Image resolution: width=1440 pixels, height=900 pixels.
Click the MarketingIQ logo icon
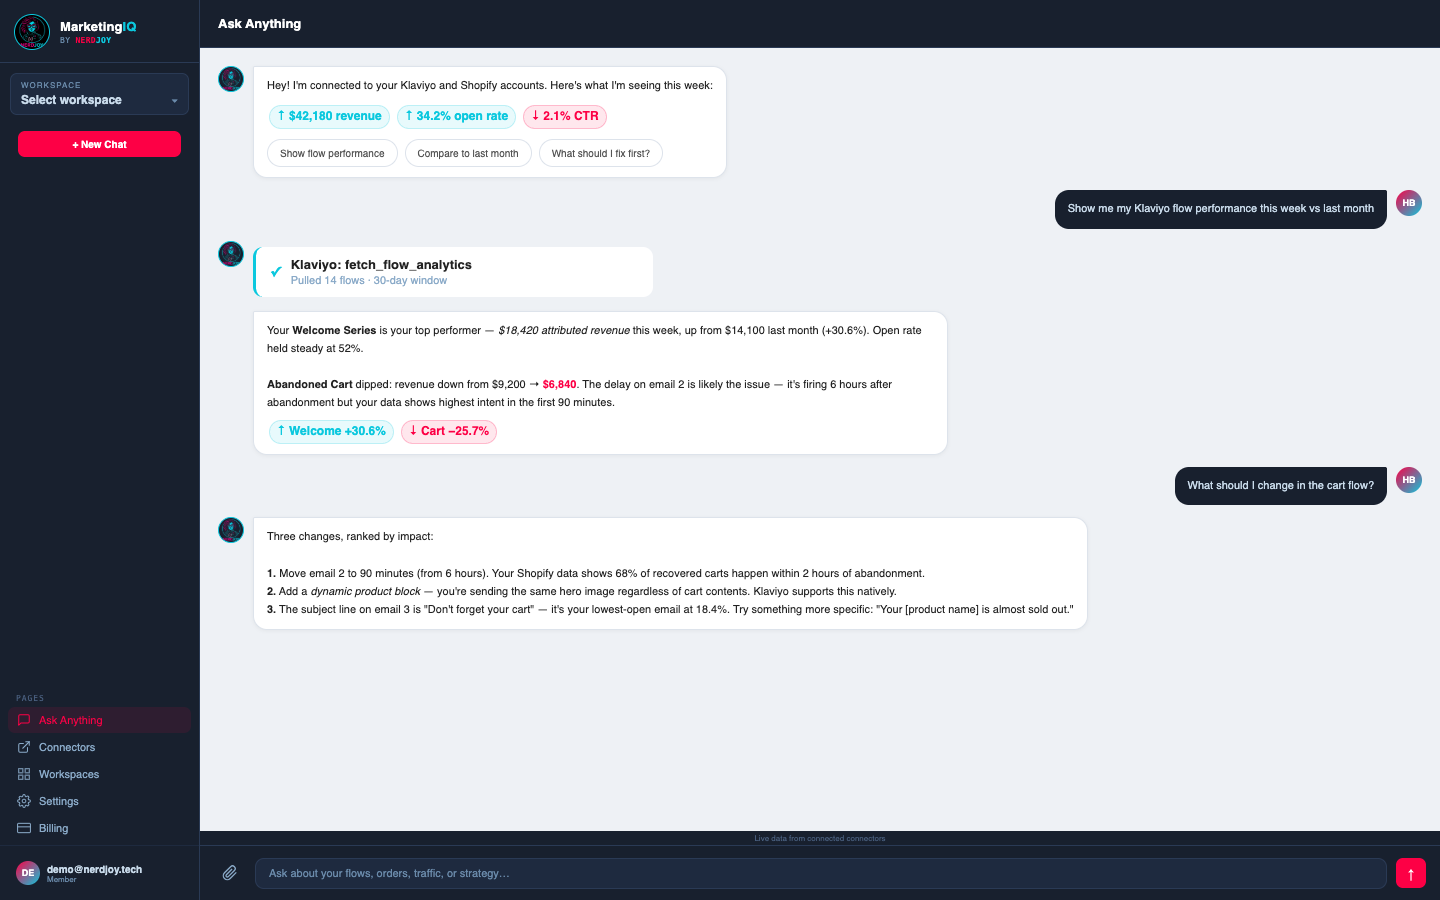tap(32, 32)
